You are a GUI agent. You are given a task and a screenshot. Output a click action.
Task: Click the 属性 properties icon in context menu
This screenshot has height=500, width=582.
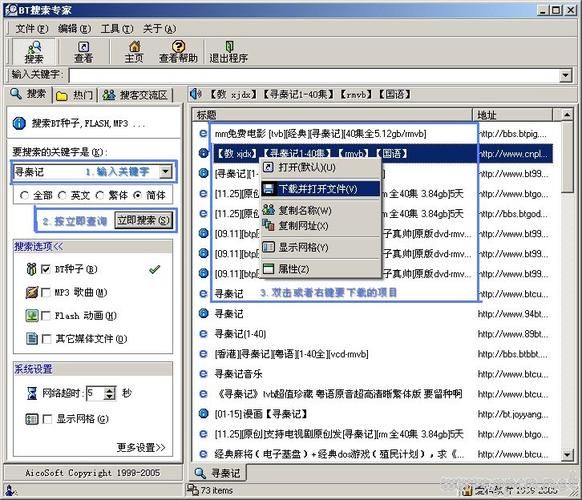(268, 269)
